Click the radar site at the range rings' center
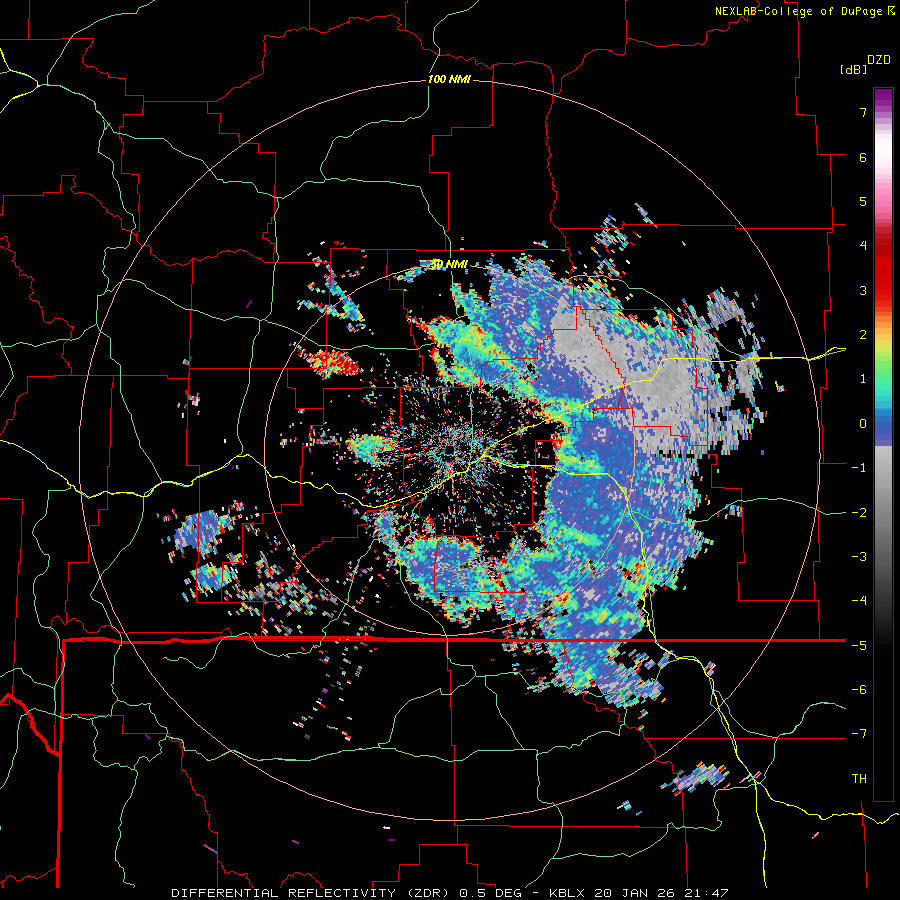This screenshot has height=900, width=900. tap(449, 451)
